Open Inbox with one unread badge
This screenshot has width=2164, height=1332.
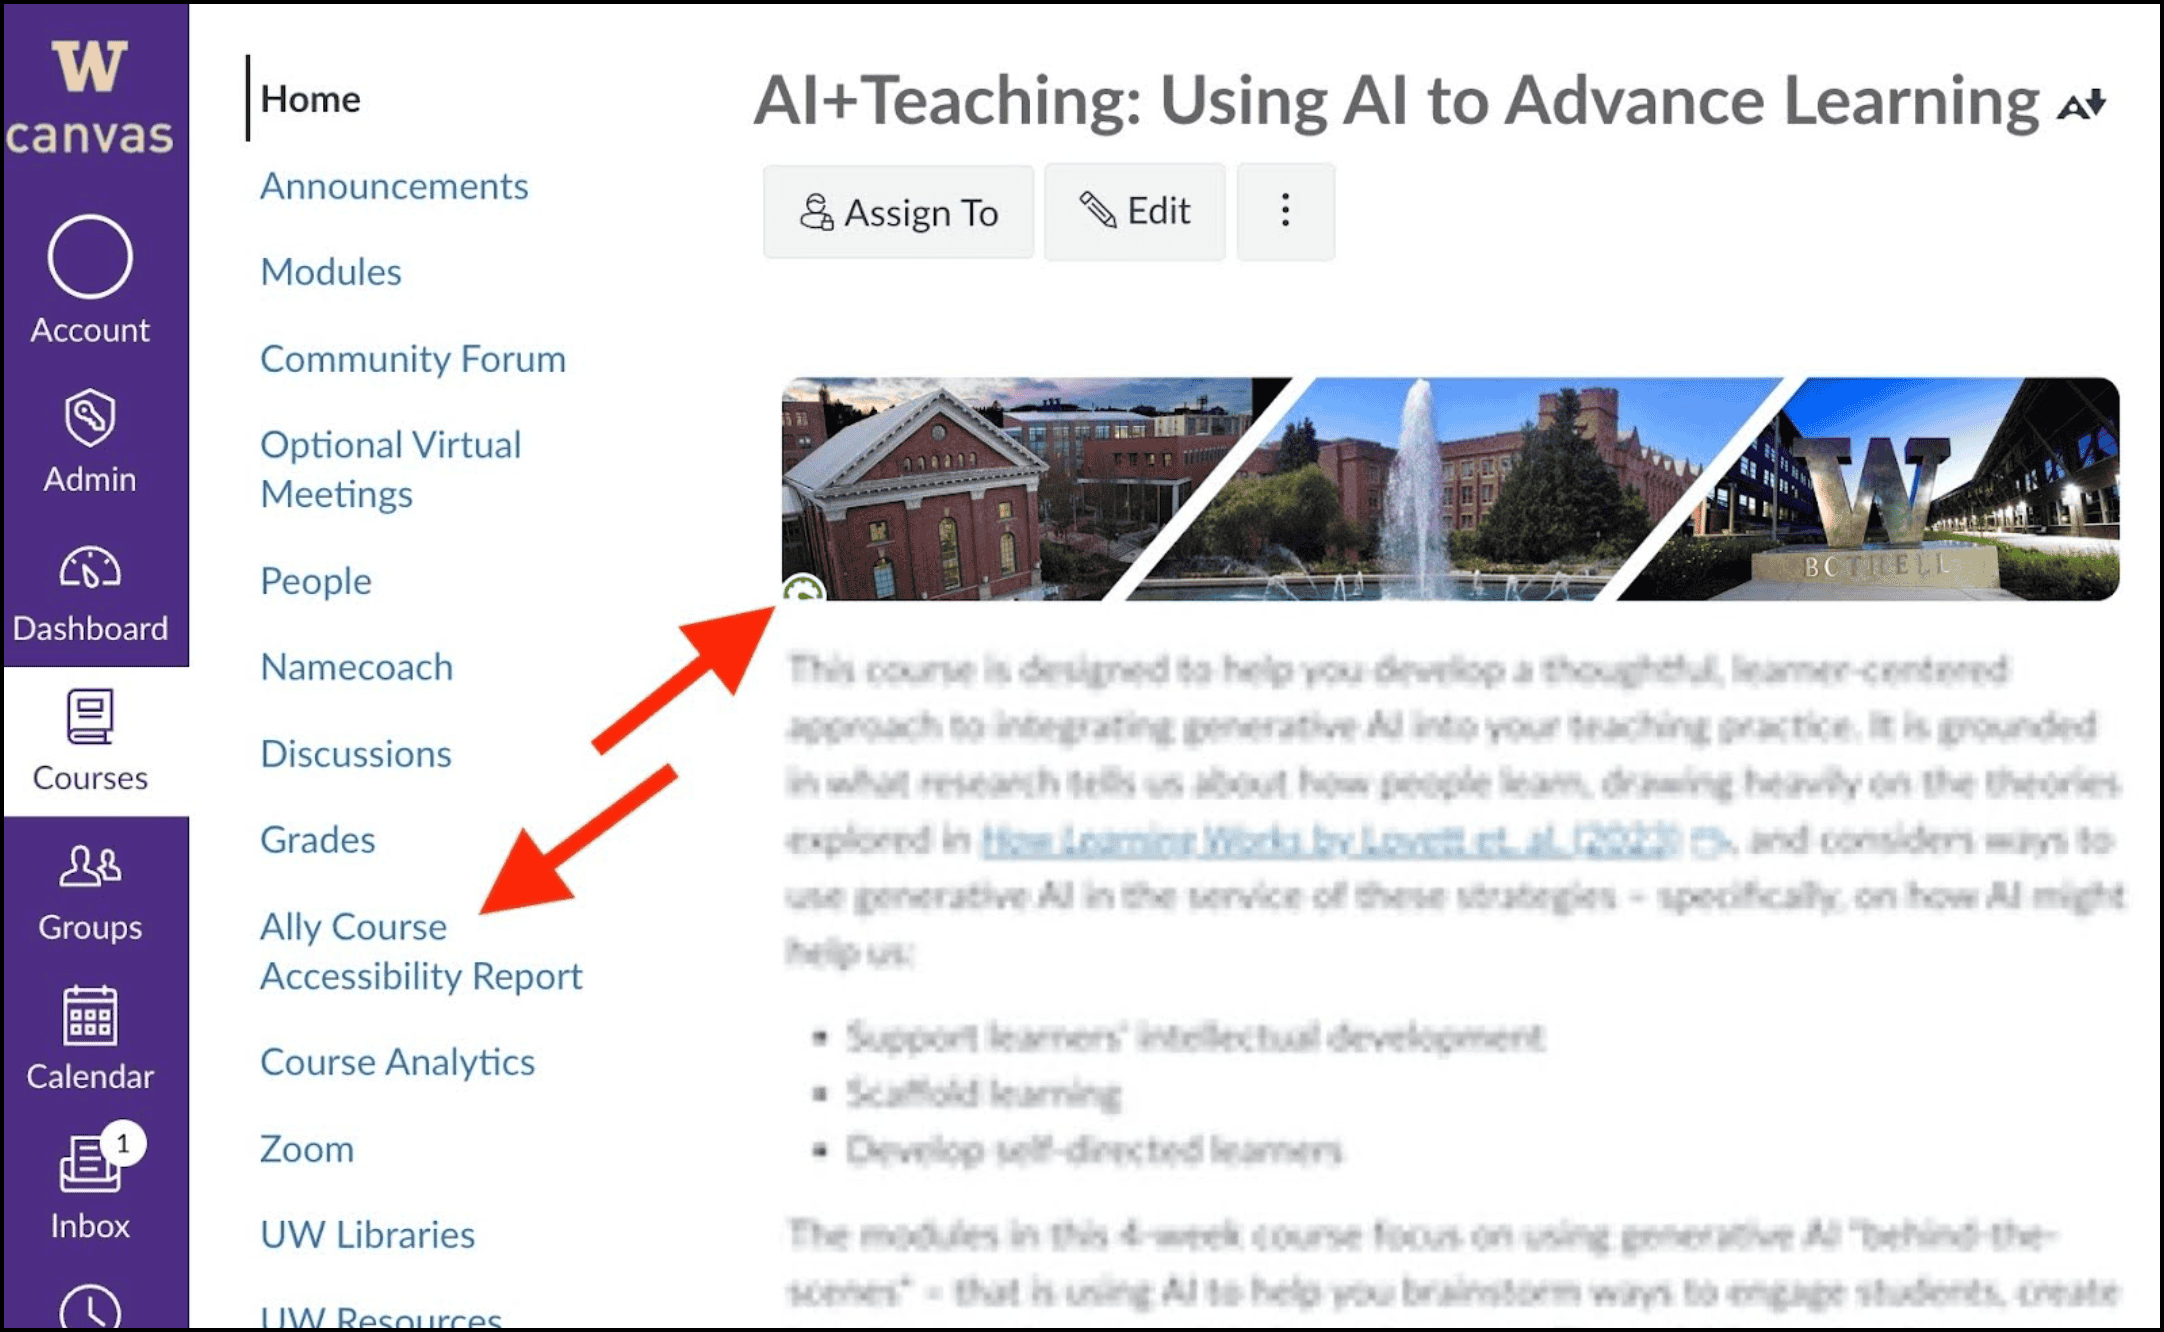(90, 1166)
